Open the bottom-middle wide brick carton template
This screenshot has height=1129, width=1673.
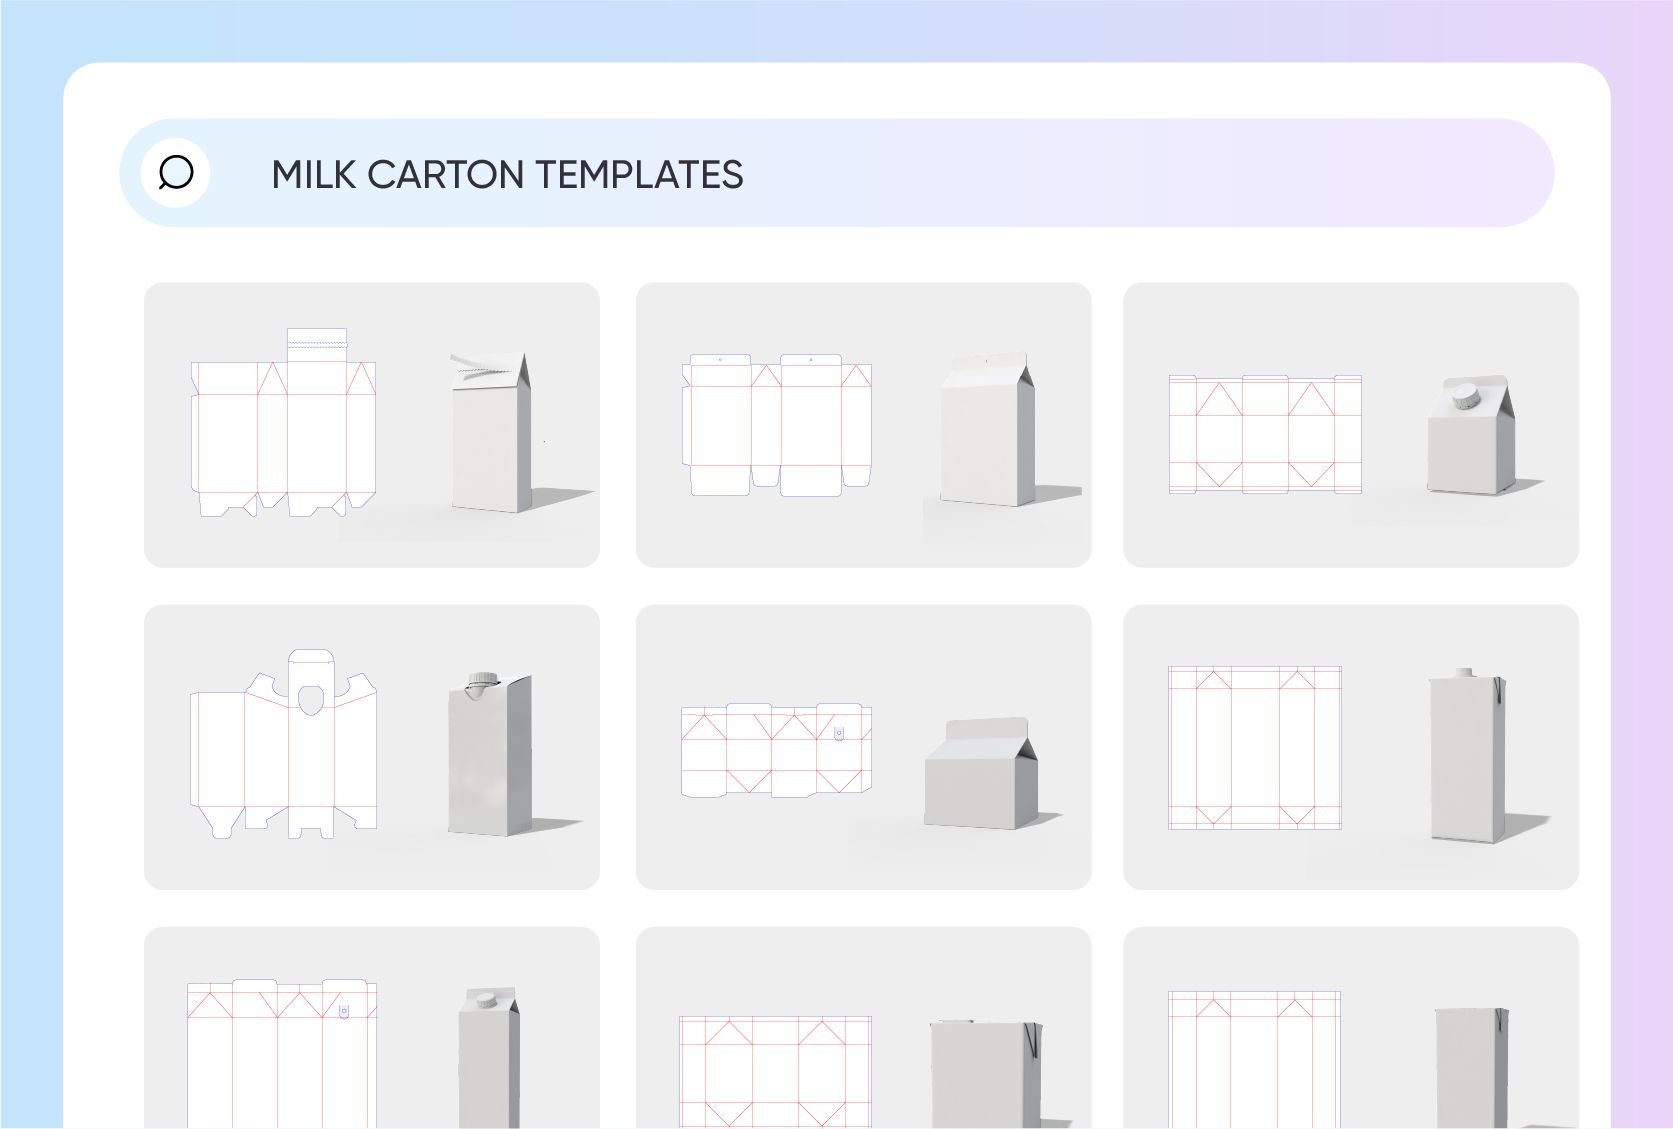[x=864, y=1028]
